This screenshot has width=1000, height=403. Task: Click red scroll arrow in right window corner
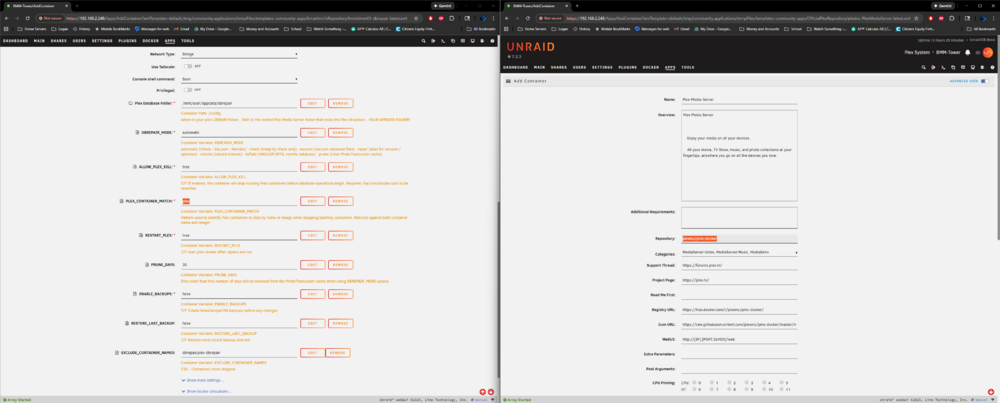pyautogui.click(x=990, y=392)
